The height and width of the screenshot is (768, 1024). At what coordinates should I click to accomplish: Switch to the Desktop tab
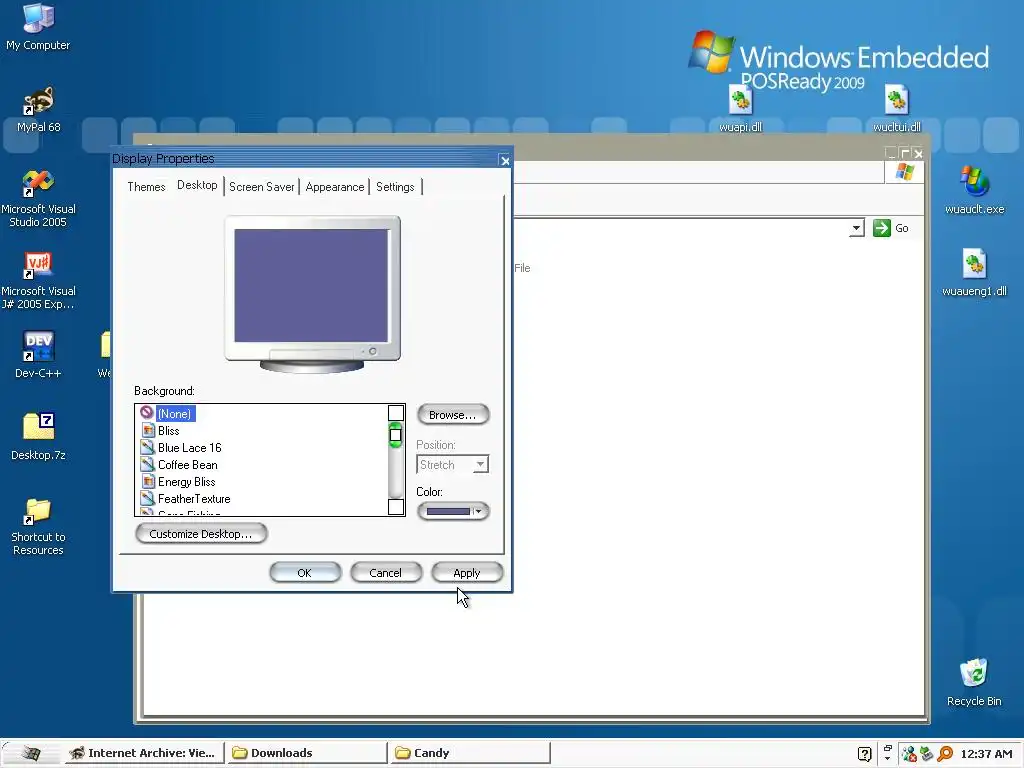click(x=197, y=185)
